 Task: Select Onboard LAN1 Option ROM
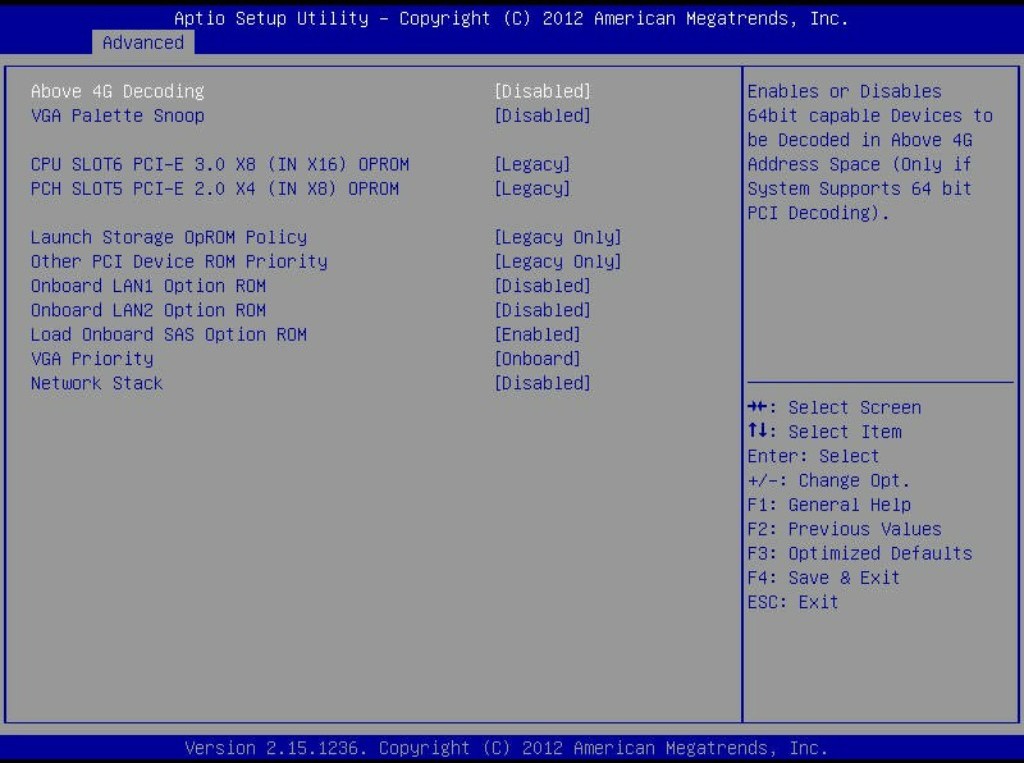click(x=148, y=286)
